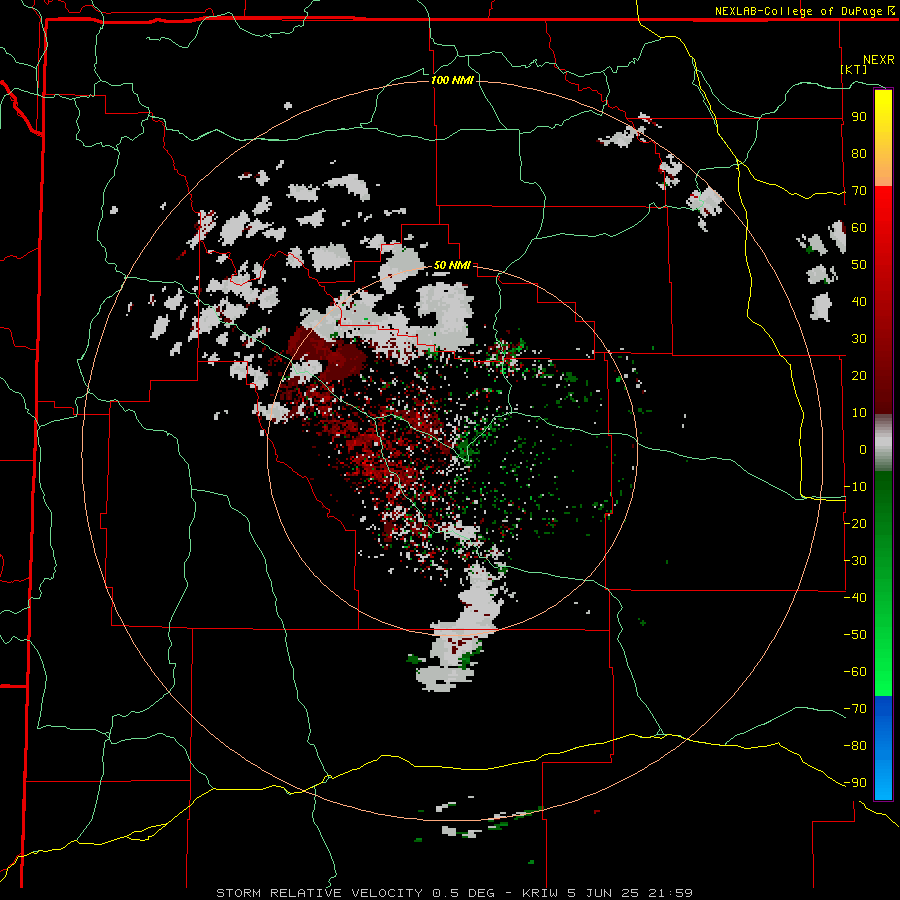The height and width of the screenshot is (900, 900).
Task: Click the gray zero-velocity segment of color bar
Action: pyautogui.click(x=883, y=443)
